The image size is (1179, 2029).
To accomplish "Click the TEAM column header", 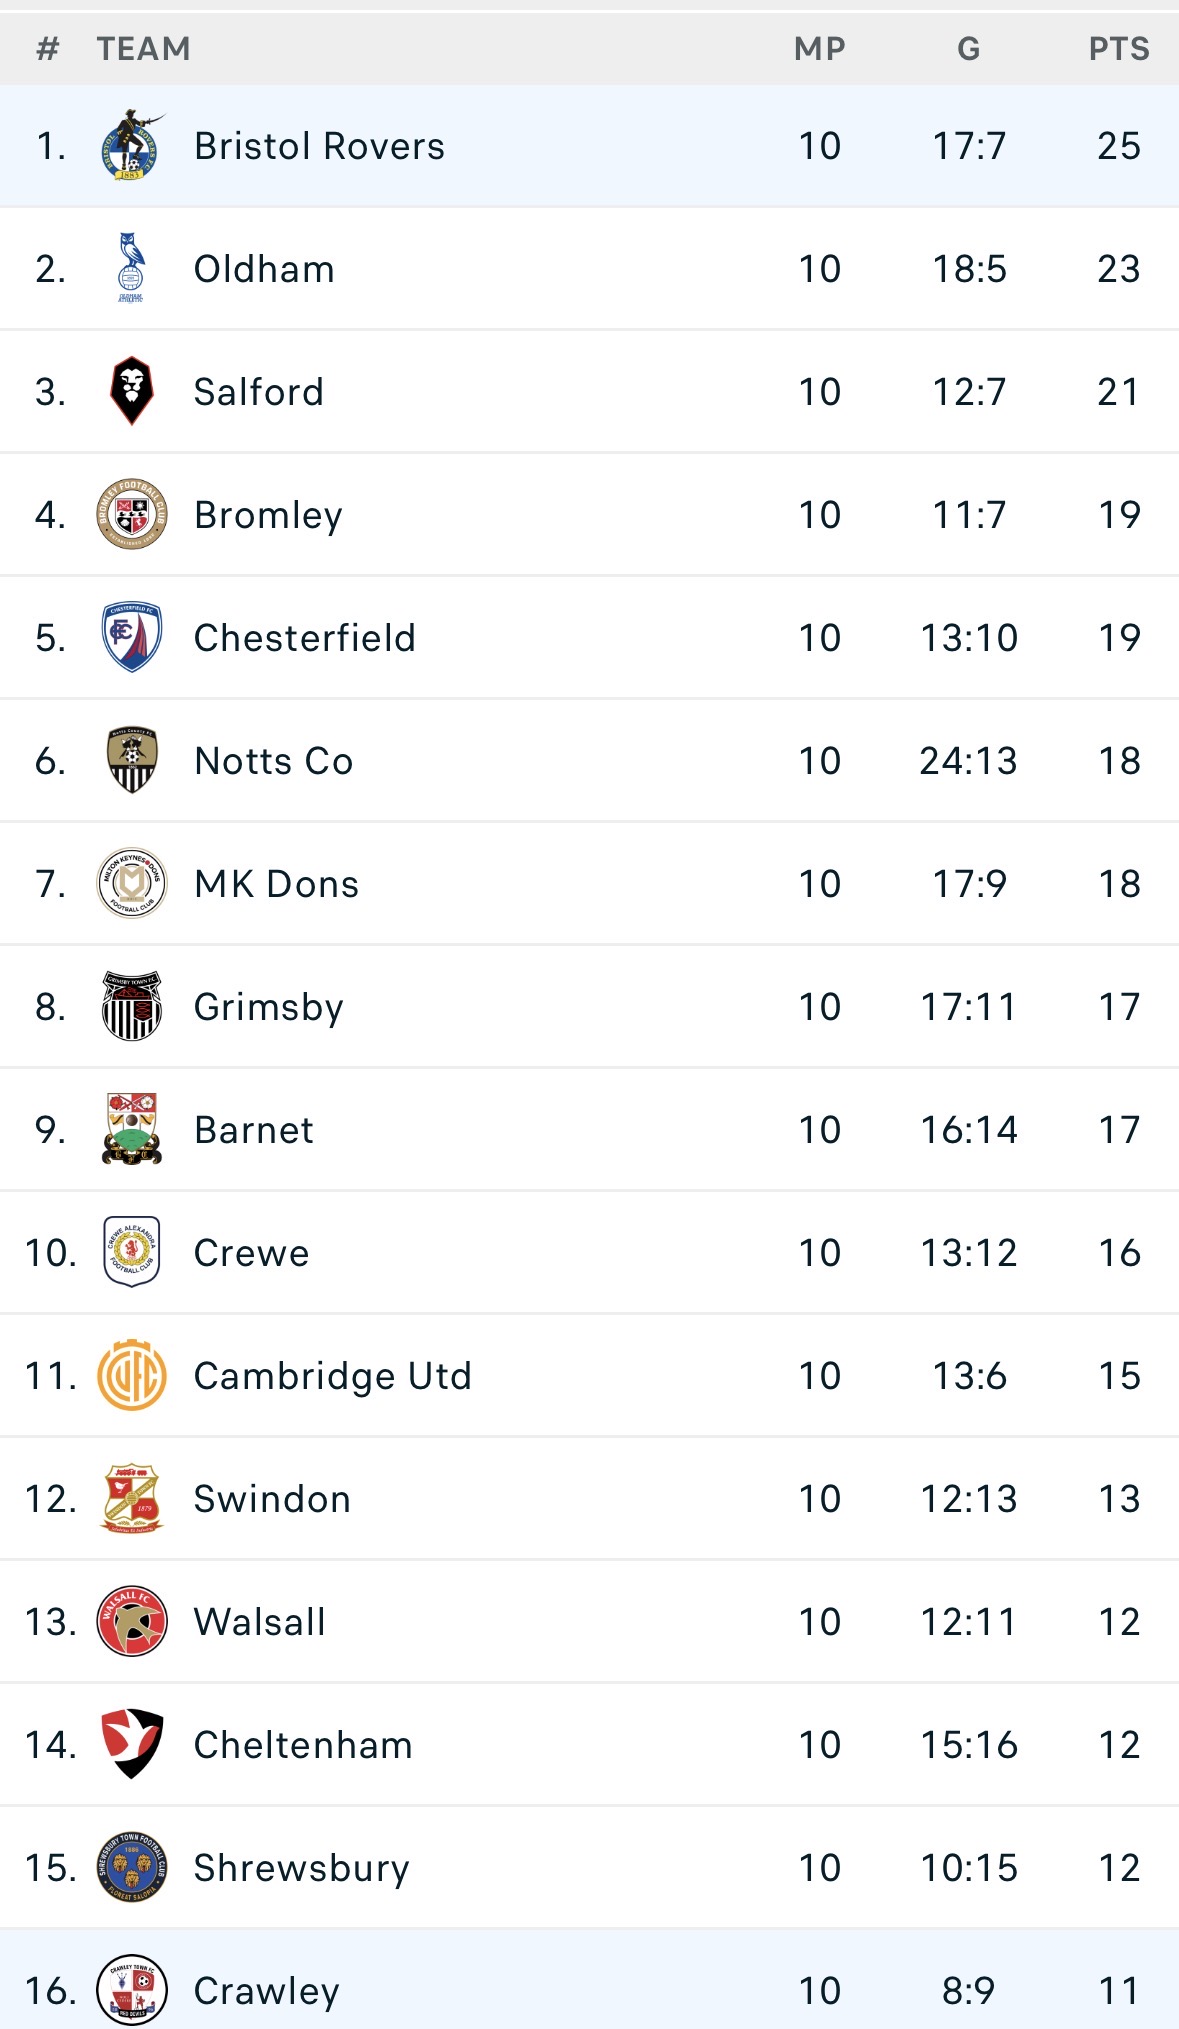I will [x=143, y=48].
